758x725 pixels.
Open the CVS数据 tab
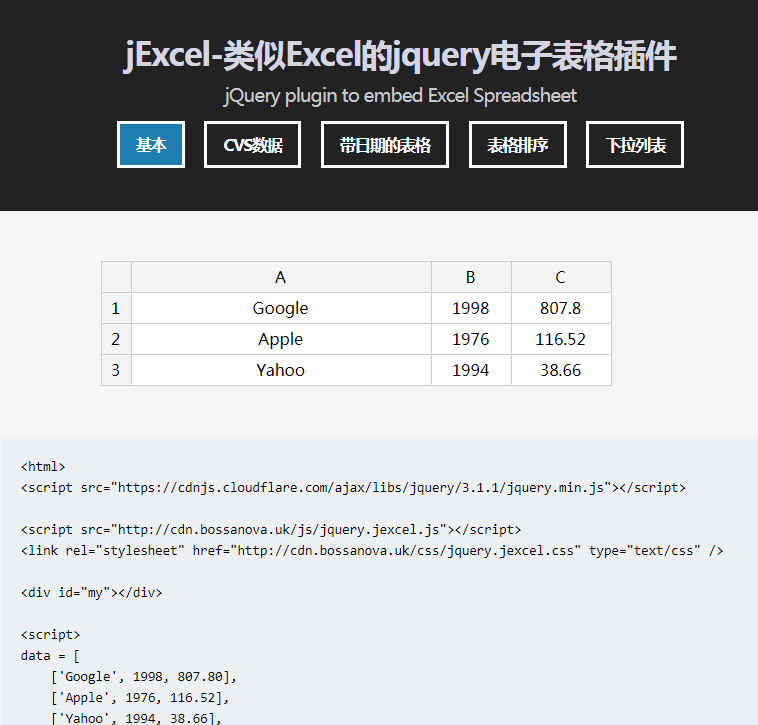(252, 145)
